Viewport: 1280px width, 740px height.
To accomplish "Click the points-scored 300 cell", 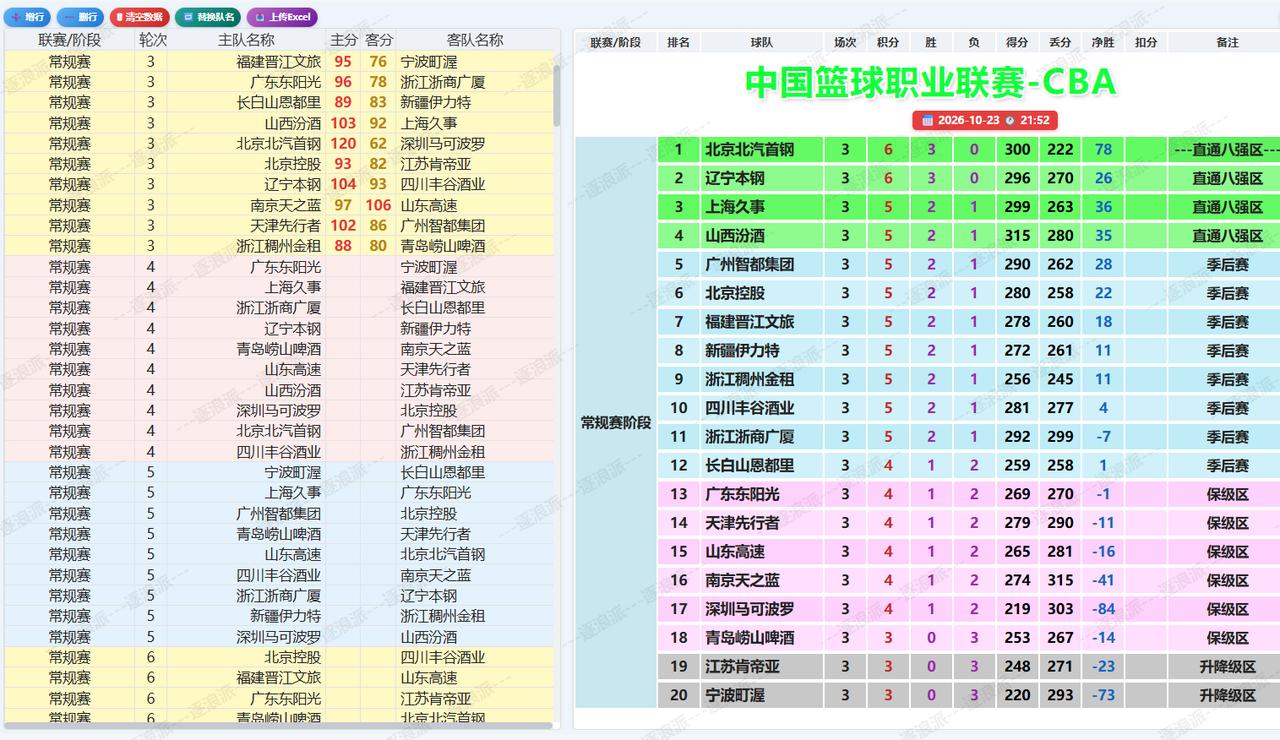I will tap(1017, 150).
